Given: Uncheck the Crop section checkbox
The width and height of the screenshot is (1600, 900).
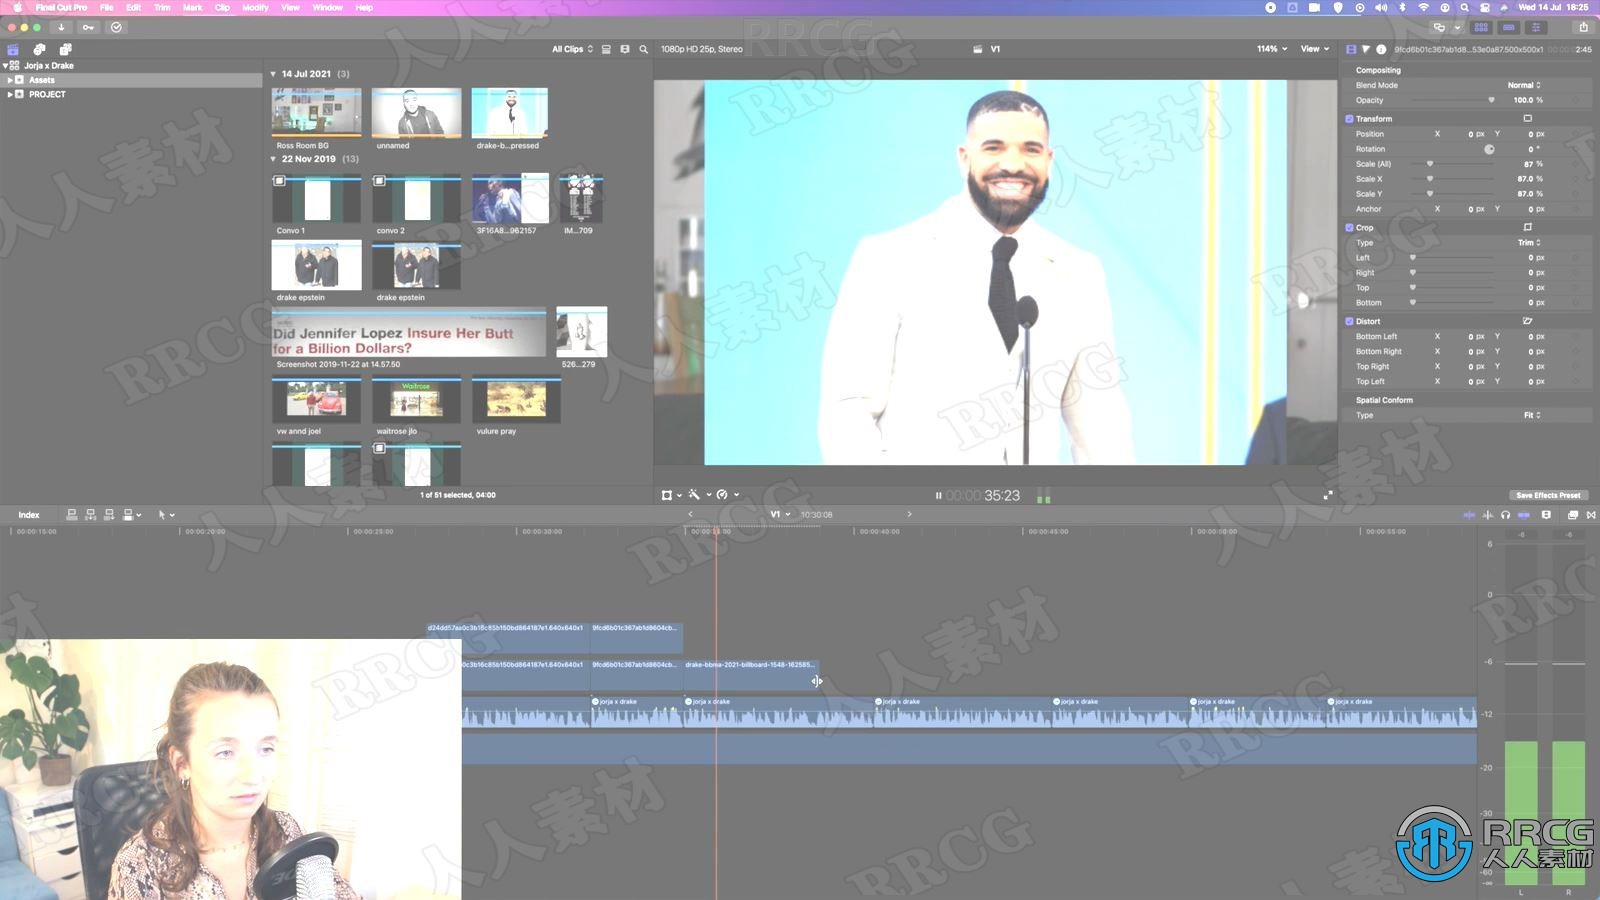Looking at the screenshot, I should pos(1349,228).
